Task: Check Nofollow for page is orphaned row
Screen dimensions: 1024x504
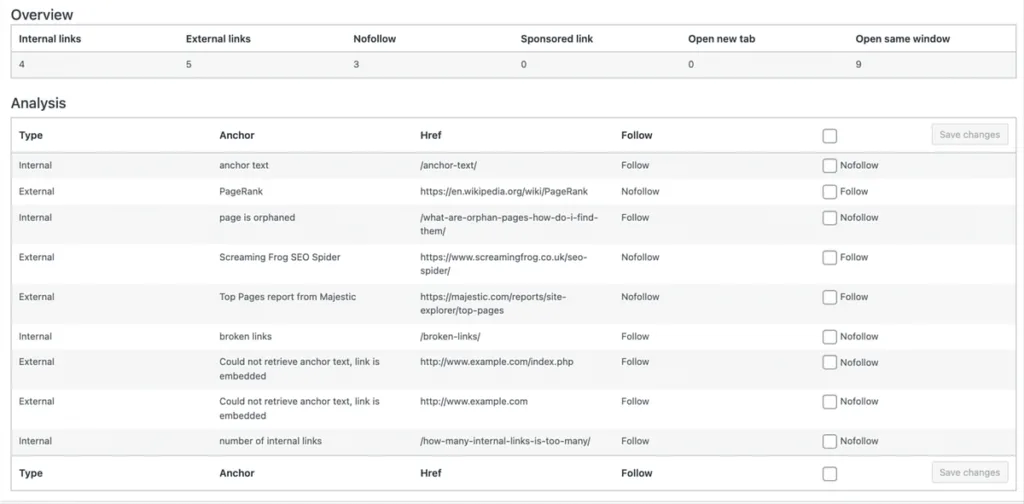Action: (829, 218)
